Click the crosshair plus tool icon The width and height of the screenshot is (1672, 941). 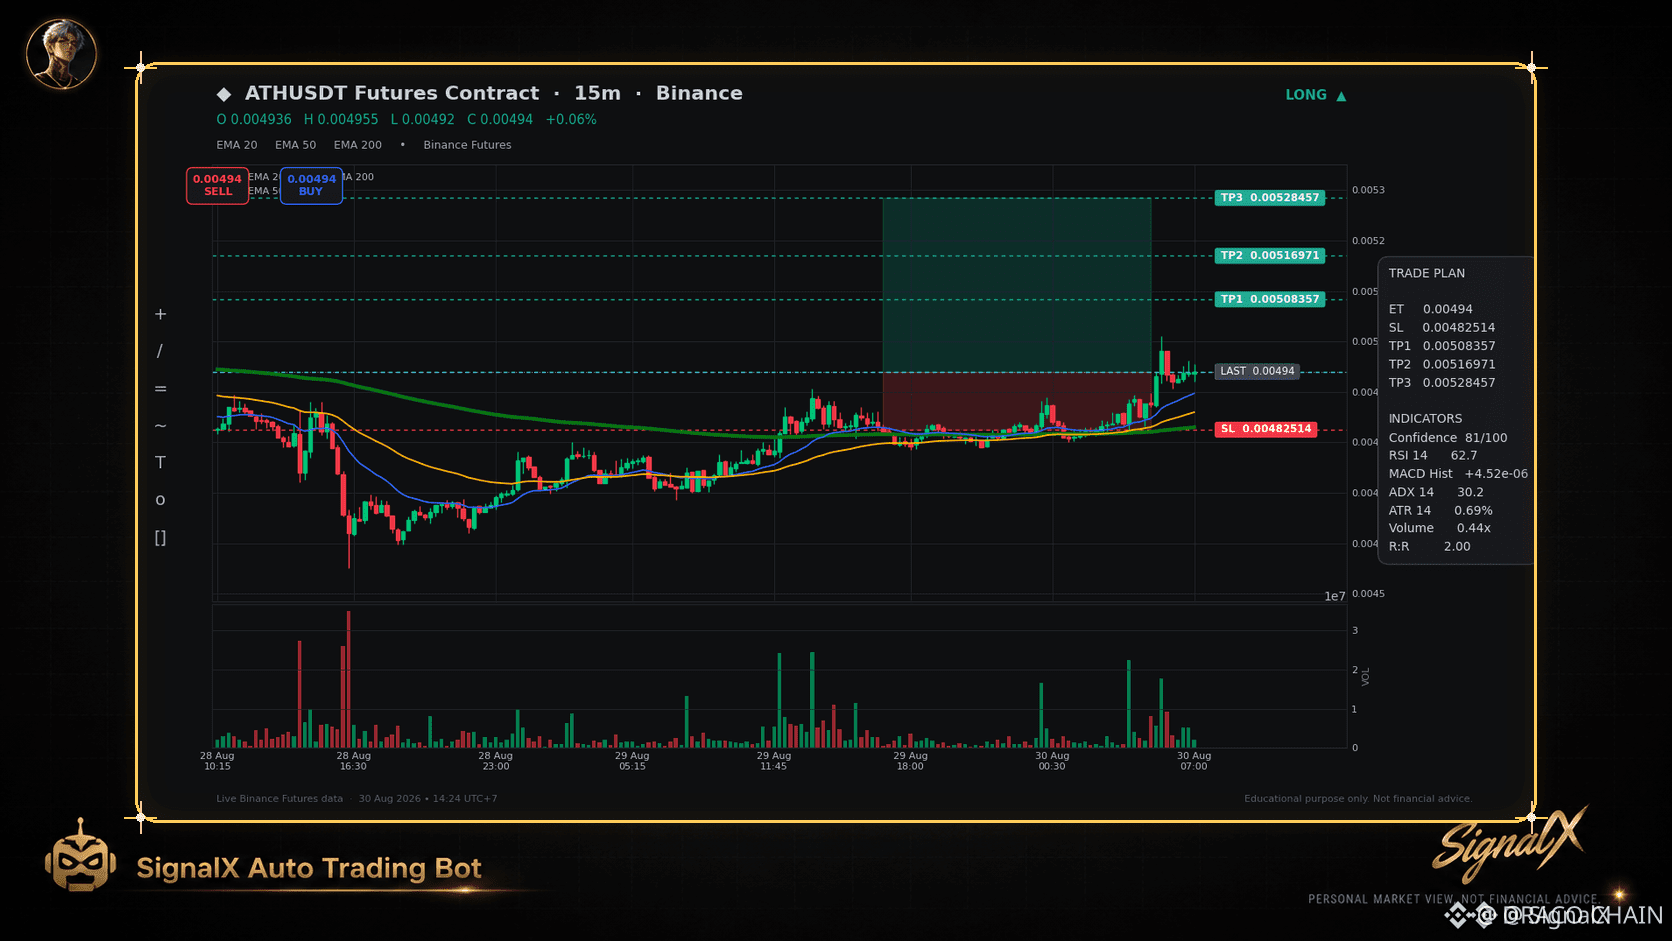(160, 314)
